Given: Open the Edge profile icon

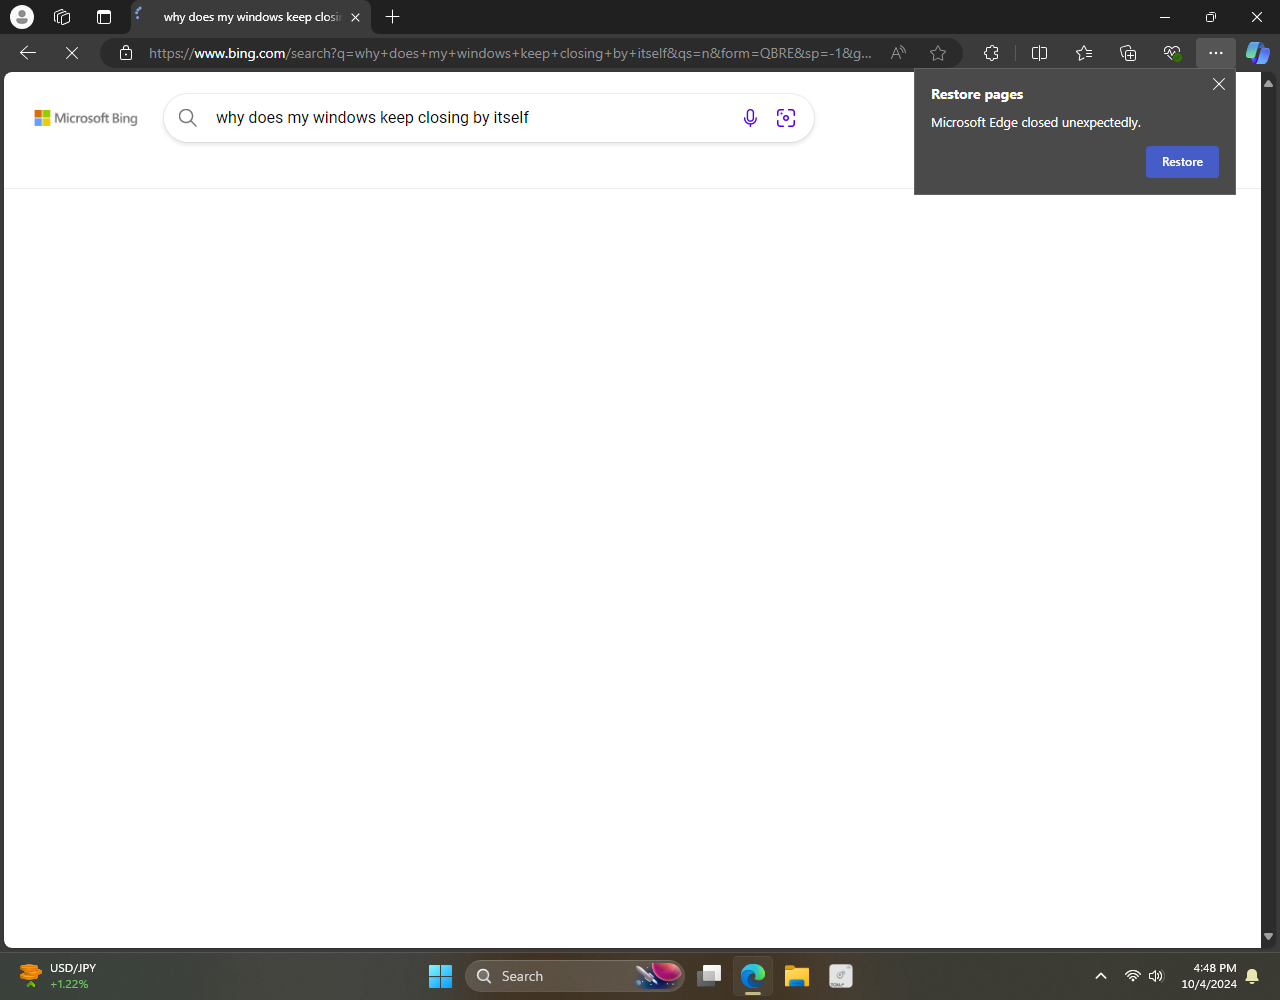Looking at the screenshot, I should [x=21, y=17].
